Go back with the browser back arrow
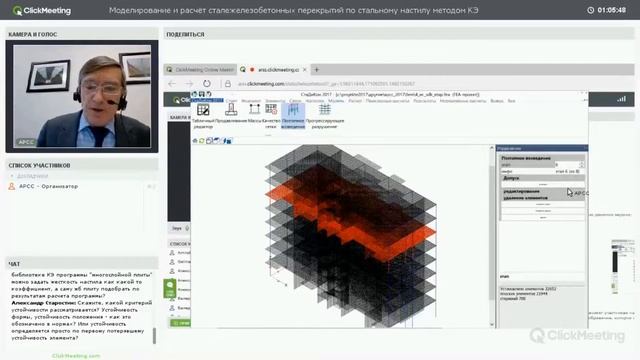The width and height of the screenshot is (640, 360). pos(172,84)
